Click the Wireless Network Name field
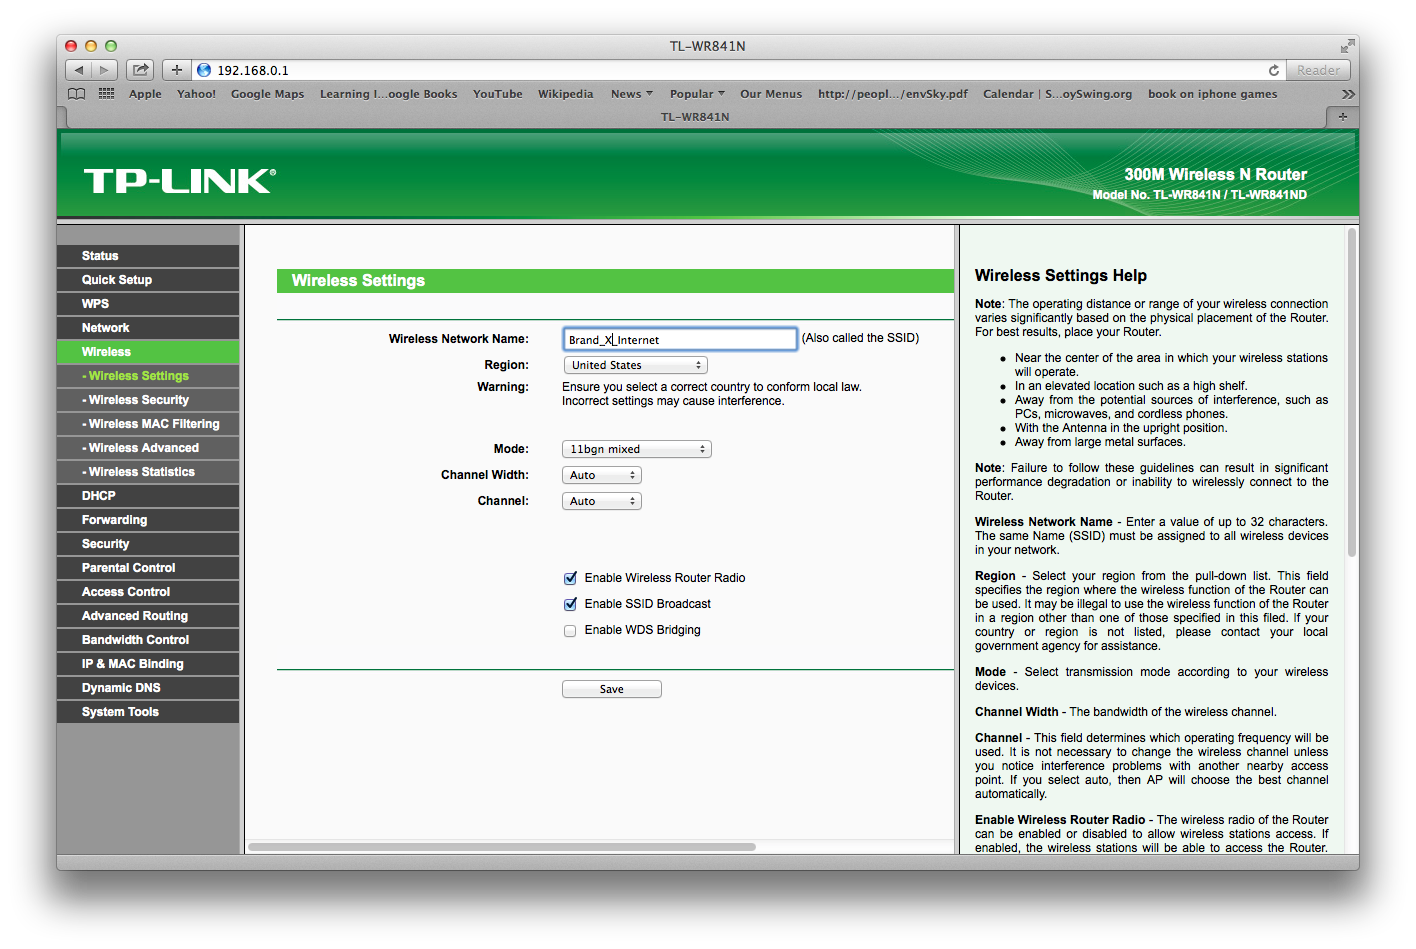Image resolution: width=1416 pixels, height=949 pixels. pyautogui.click(x=680, y=340)
